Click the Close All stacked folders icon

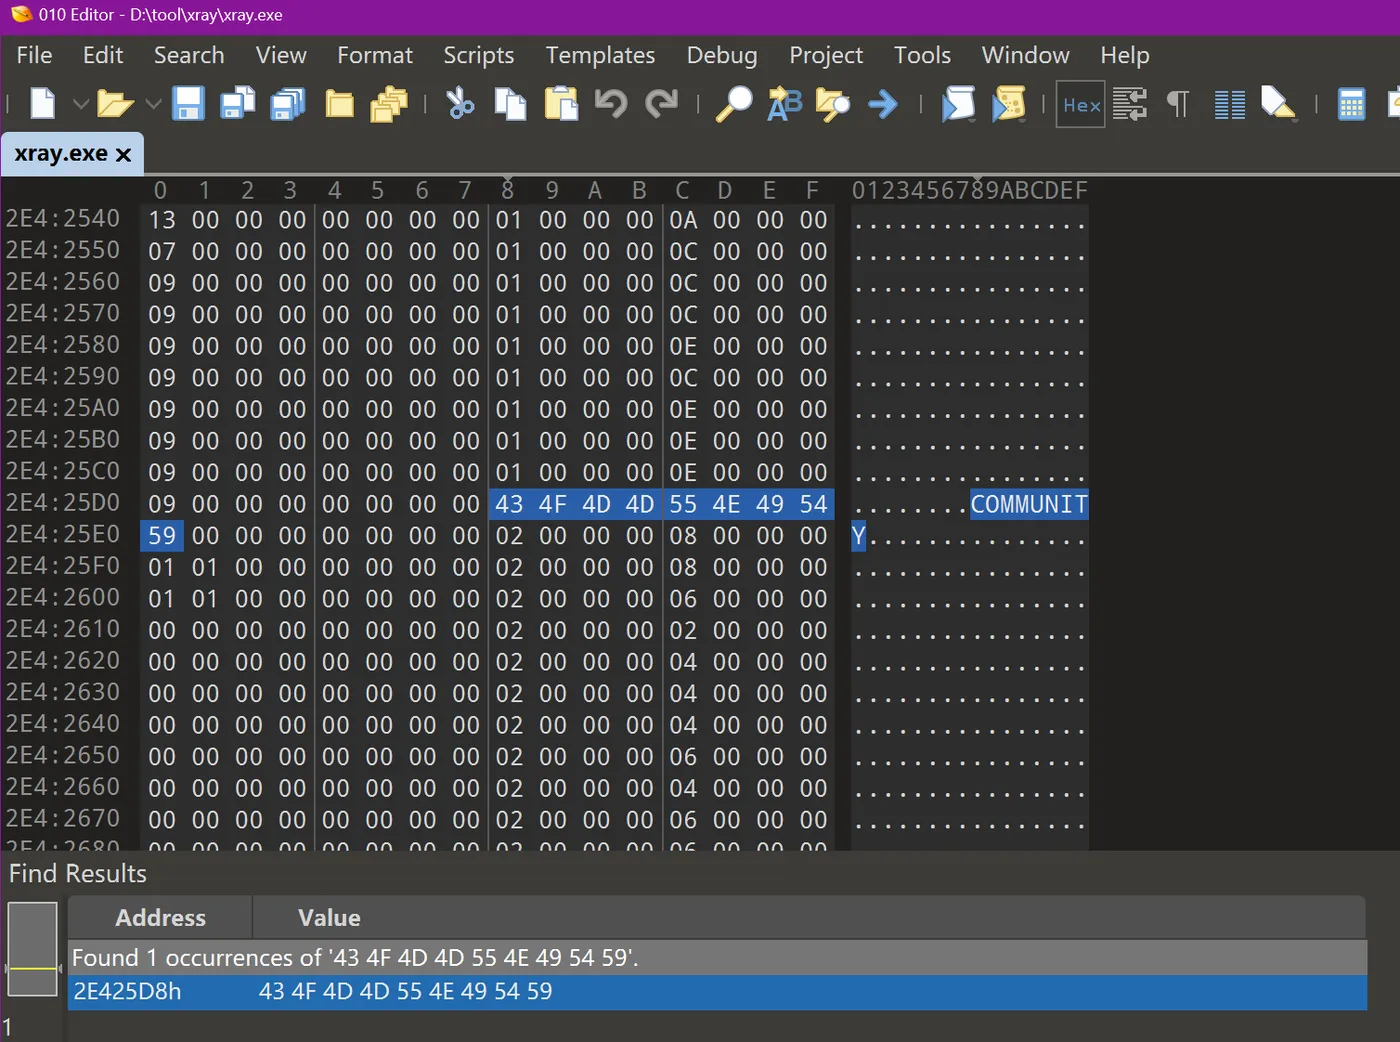[389, 104]
